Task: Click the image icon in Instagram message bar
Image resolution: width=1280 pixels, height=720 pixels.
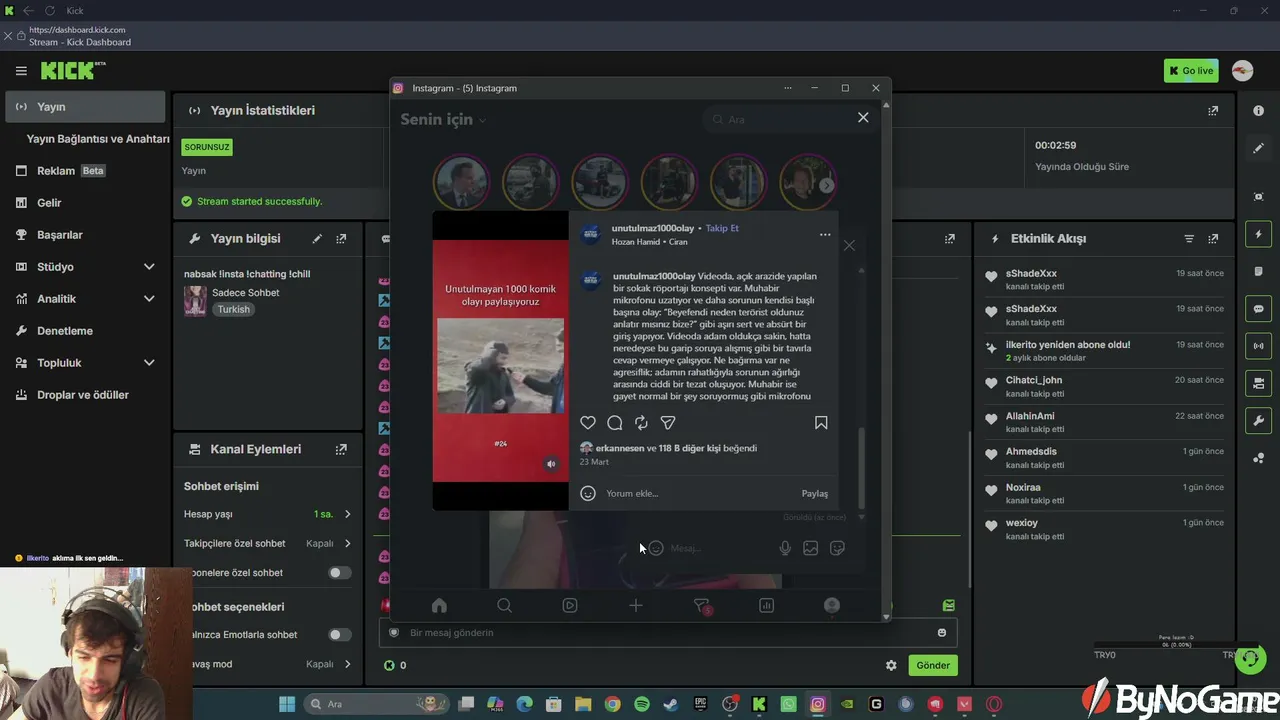Action: pyautogui.click(x=811, y=548)
